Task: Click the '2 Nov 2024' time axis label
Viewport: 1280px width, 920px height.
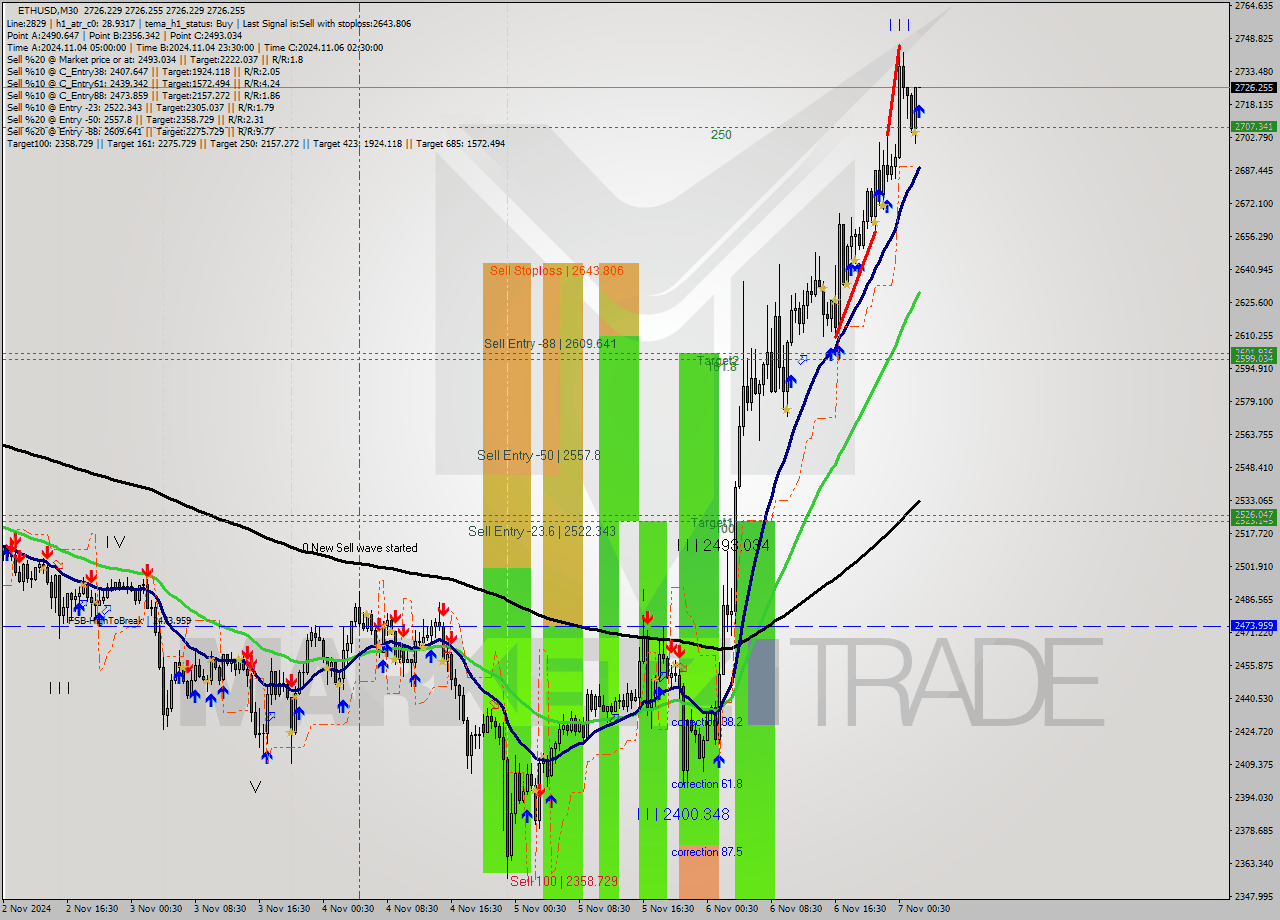Action: (26, 909)
